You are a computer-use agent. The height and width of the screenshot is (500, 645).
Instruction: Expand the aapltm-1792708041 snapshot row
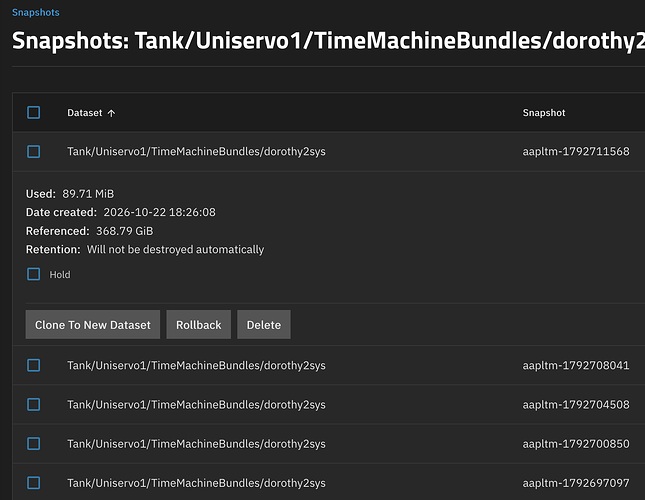point(329,365)
